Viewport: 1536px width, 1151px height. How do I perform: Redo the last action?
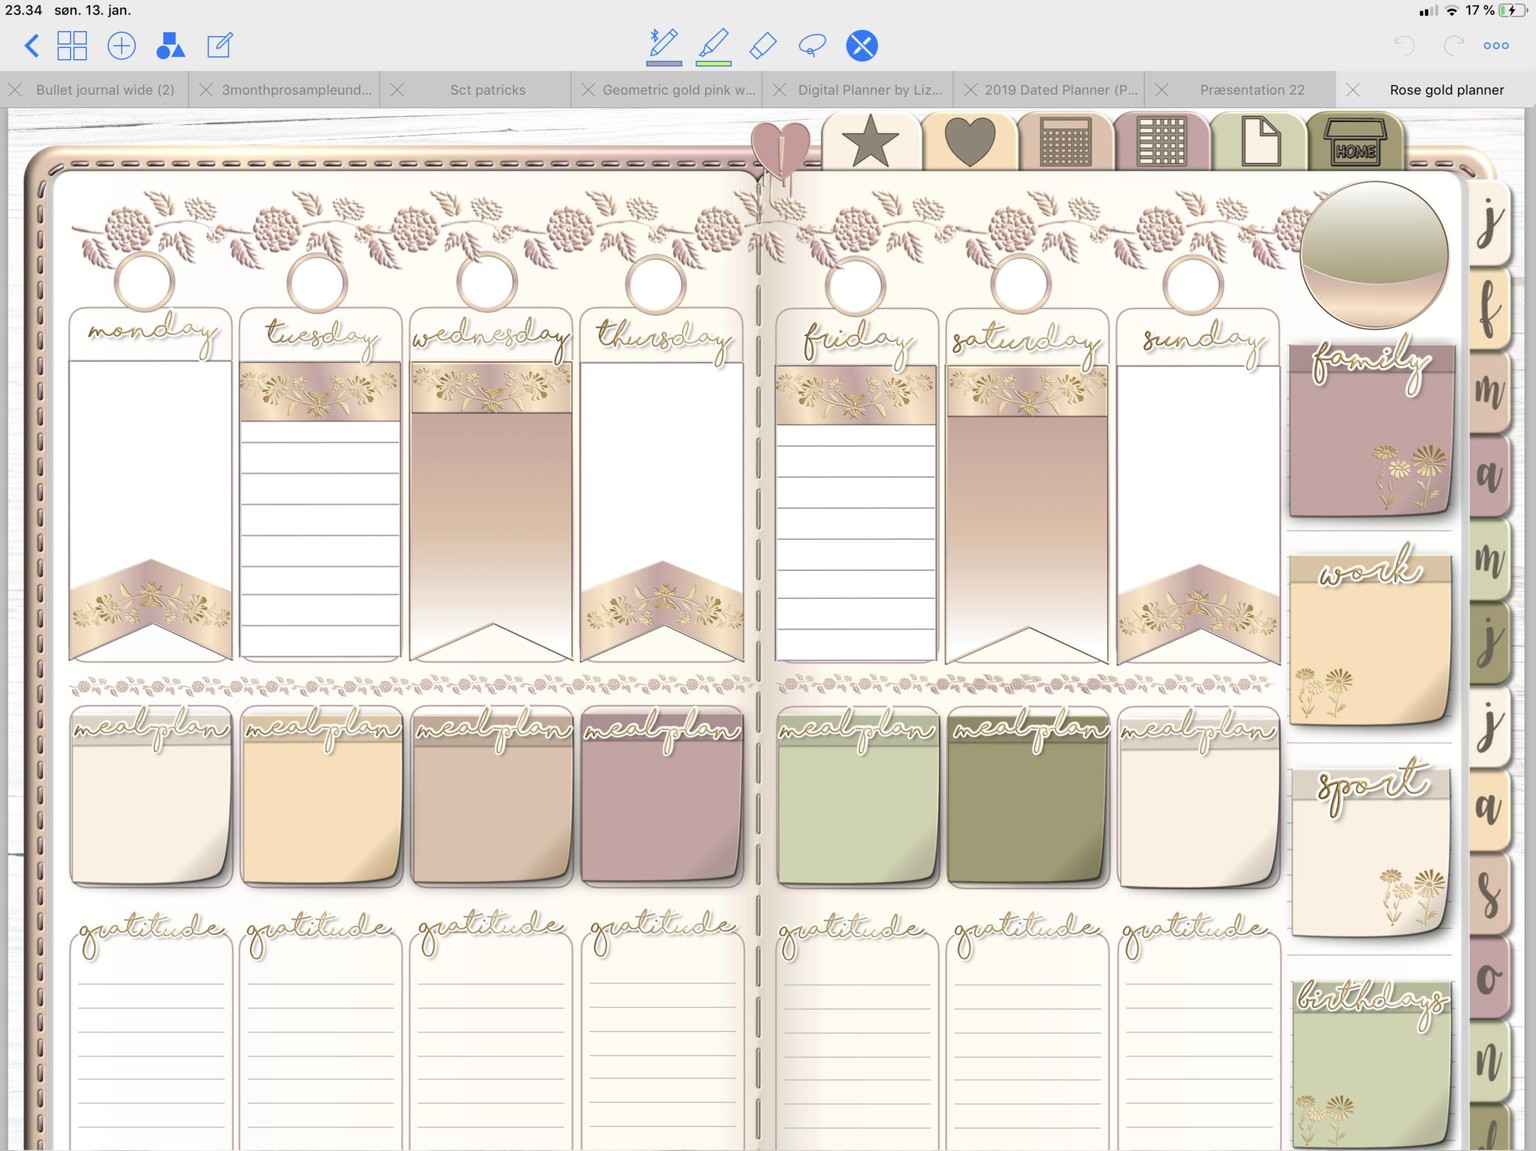[x=1454, y=46]
